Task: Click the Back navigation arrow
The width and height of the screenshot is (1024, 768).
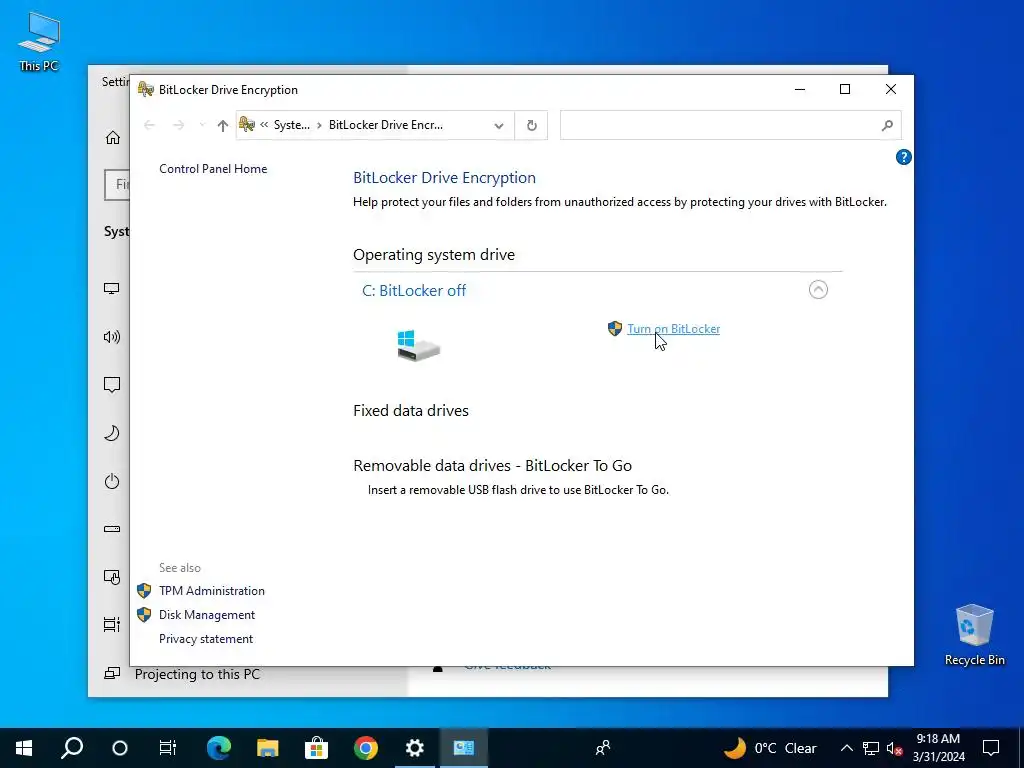Action: point(150,125)
